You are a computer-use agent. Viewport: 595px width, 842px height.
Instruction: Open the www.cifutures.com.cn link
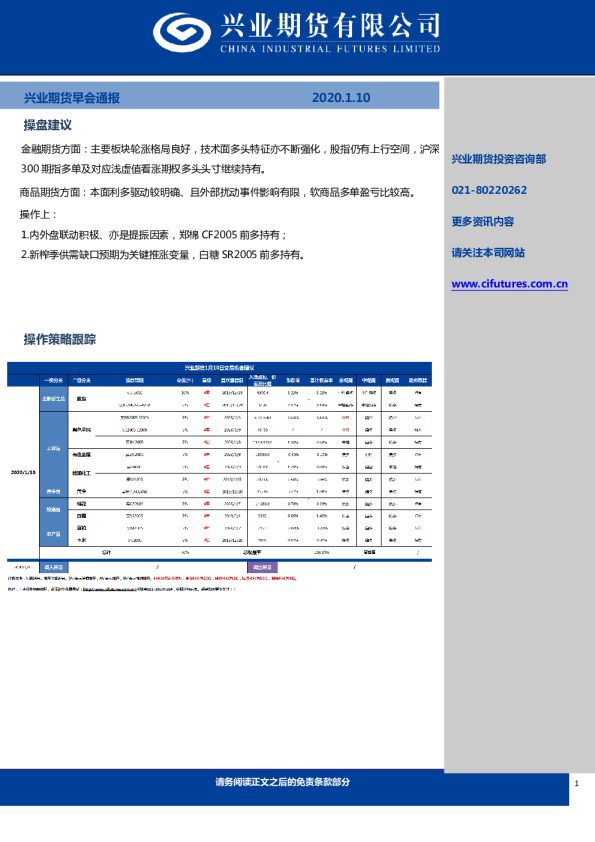click(x=510, y=284)
